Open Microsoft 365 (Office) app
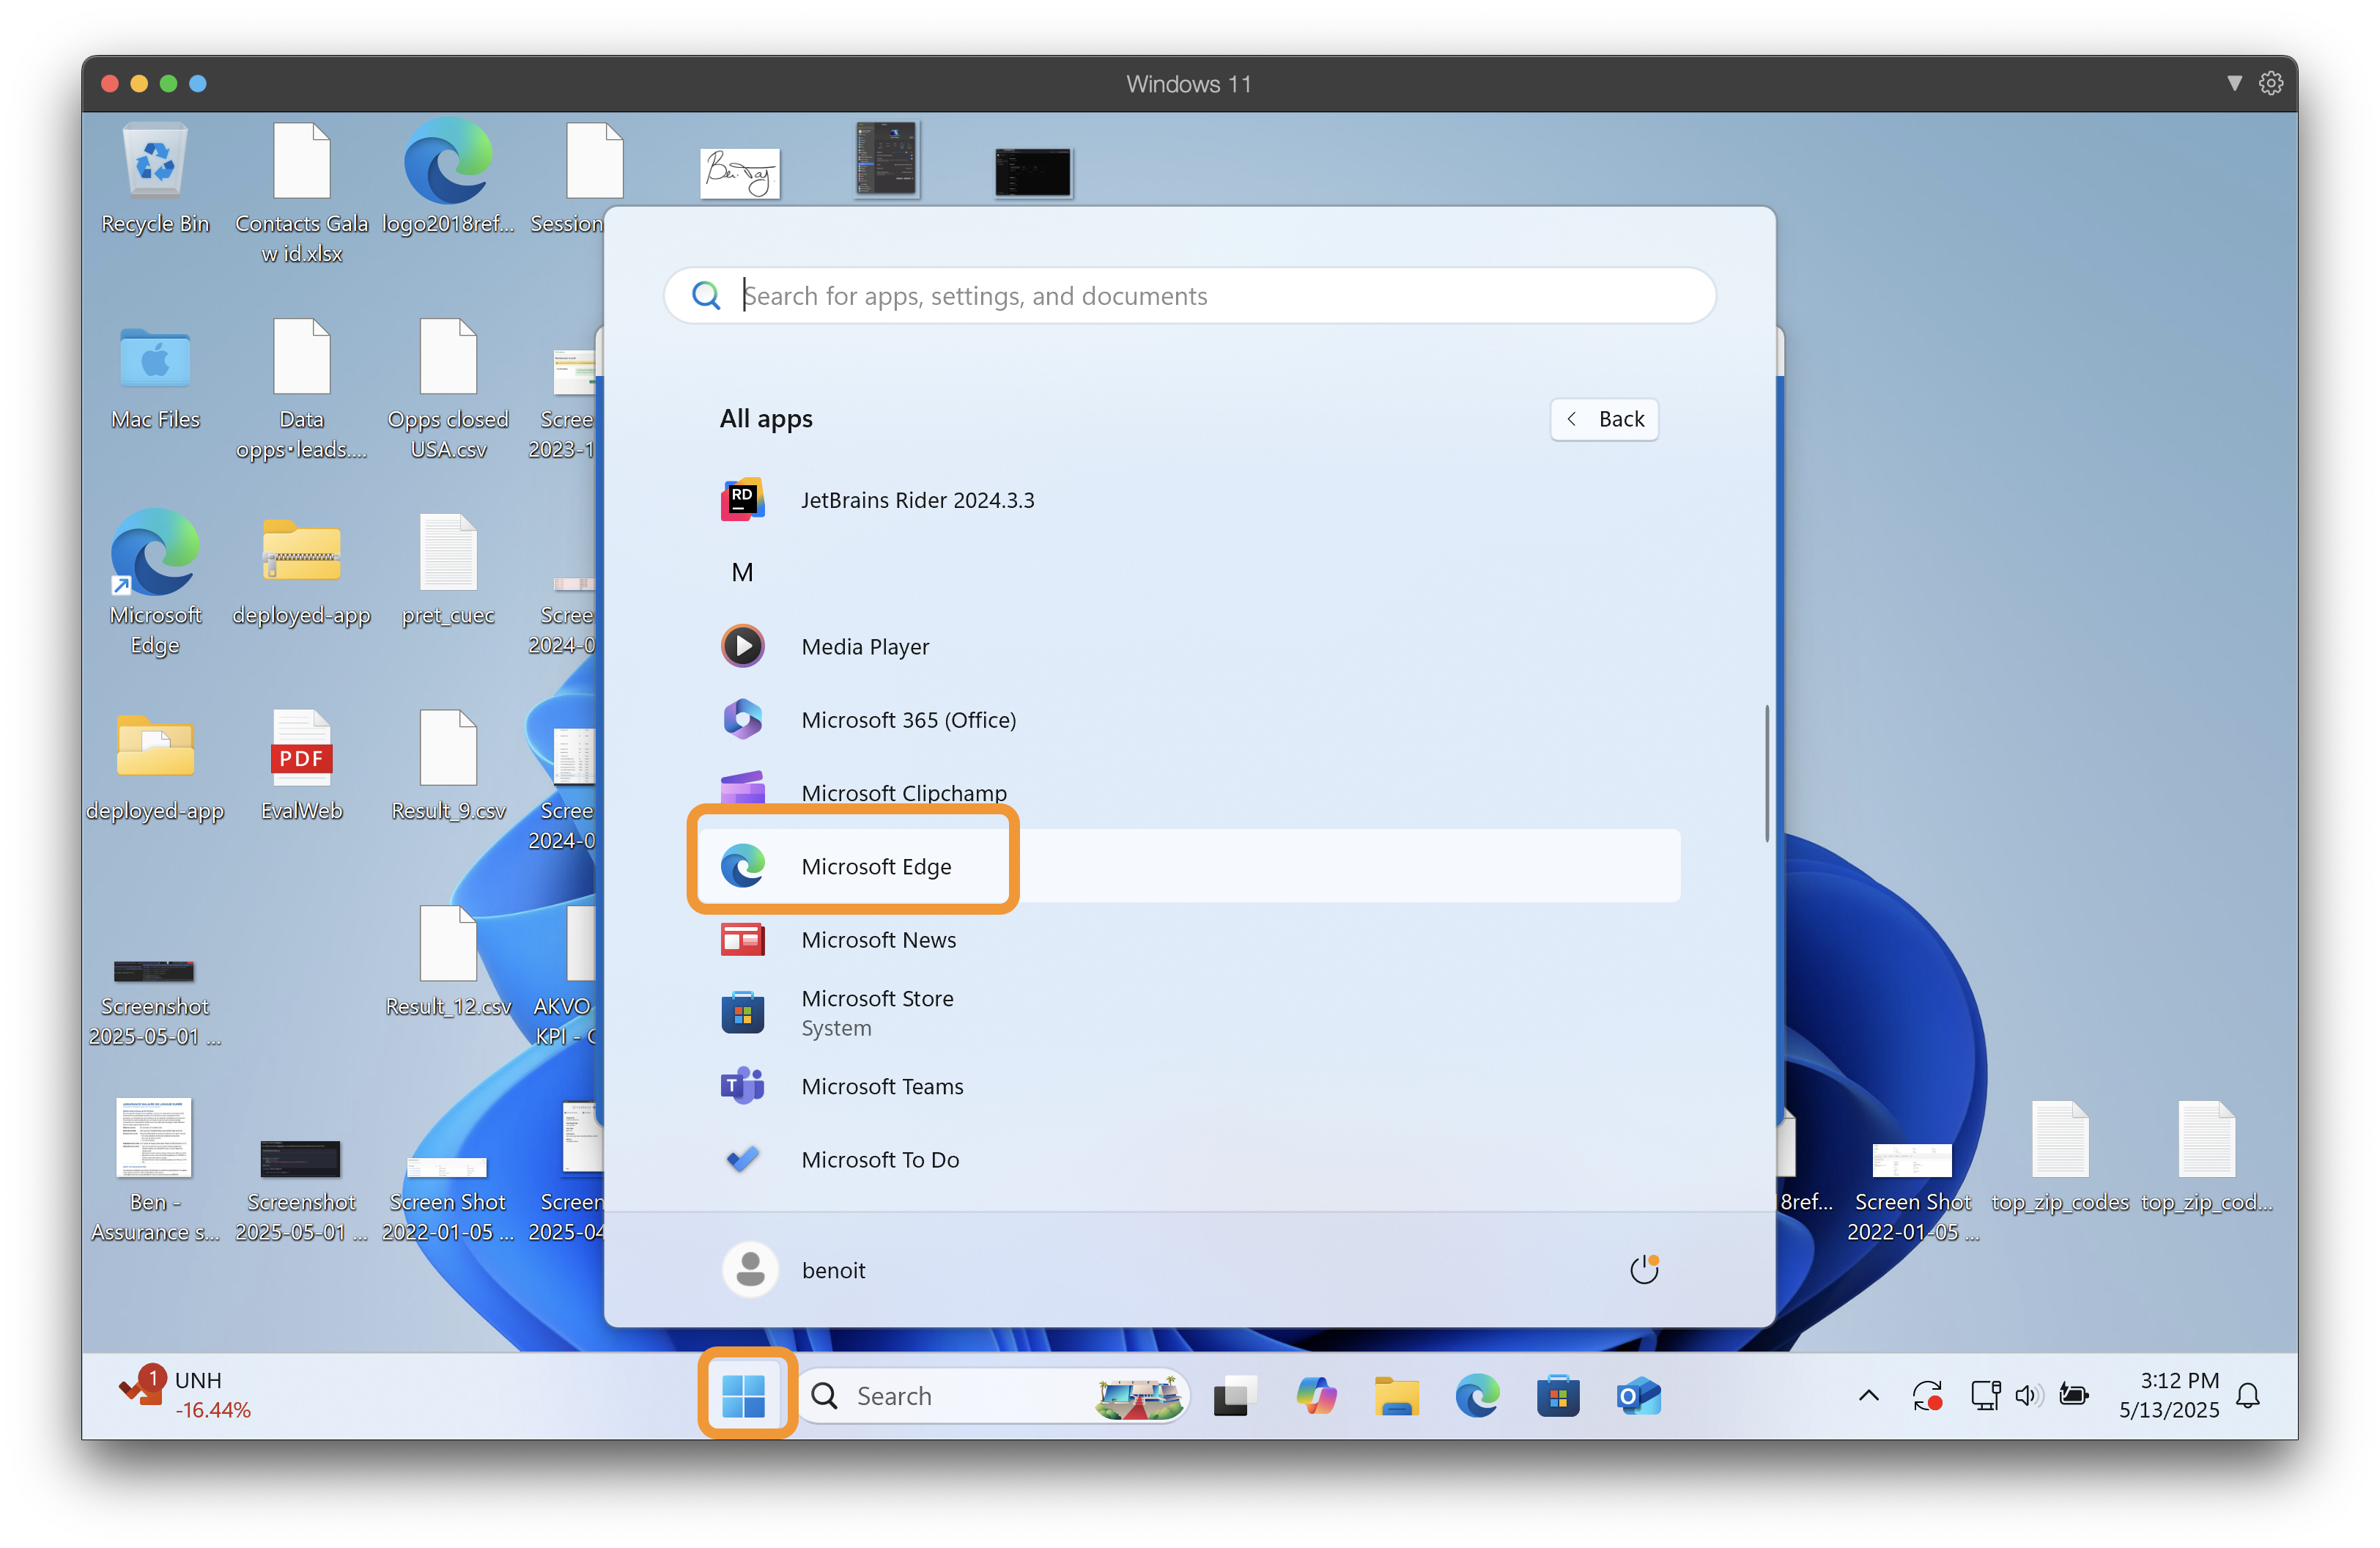Screen dimensions: 2380x1548 click(1189, 720)
